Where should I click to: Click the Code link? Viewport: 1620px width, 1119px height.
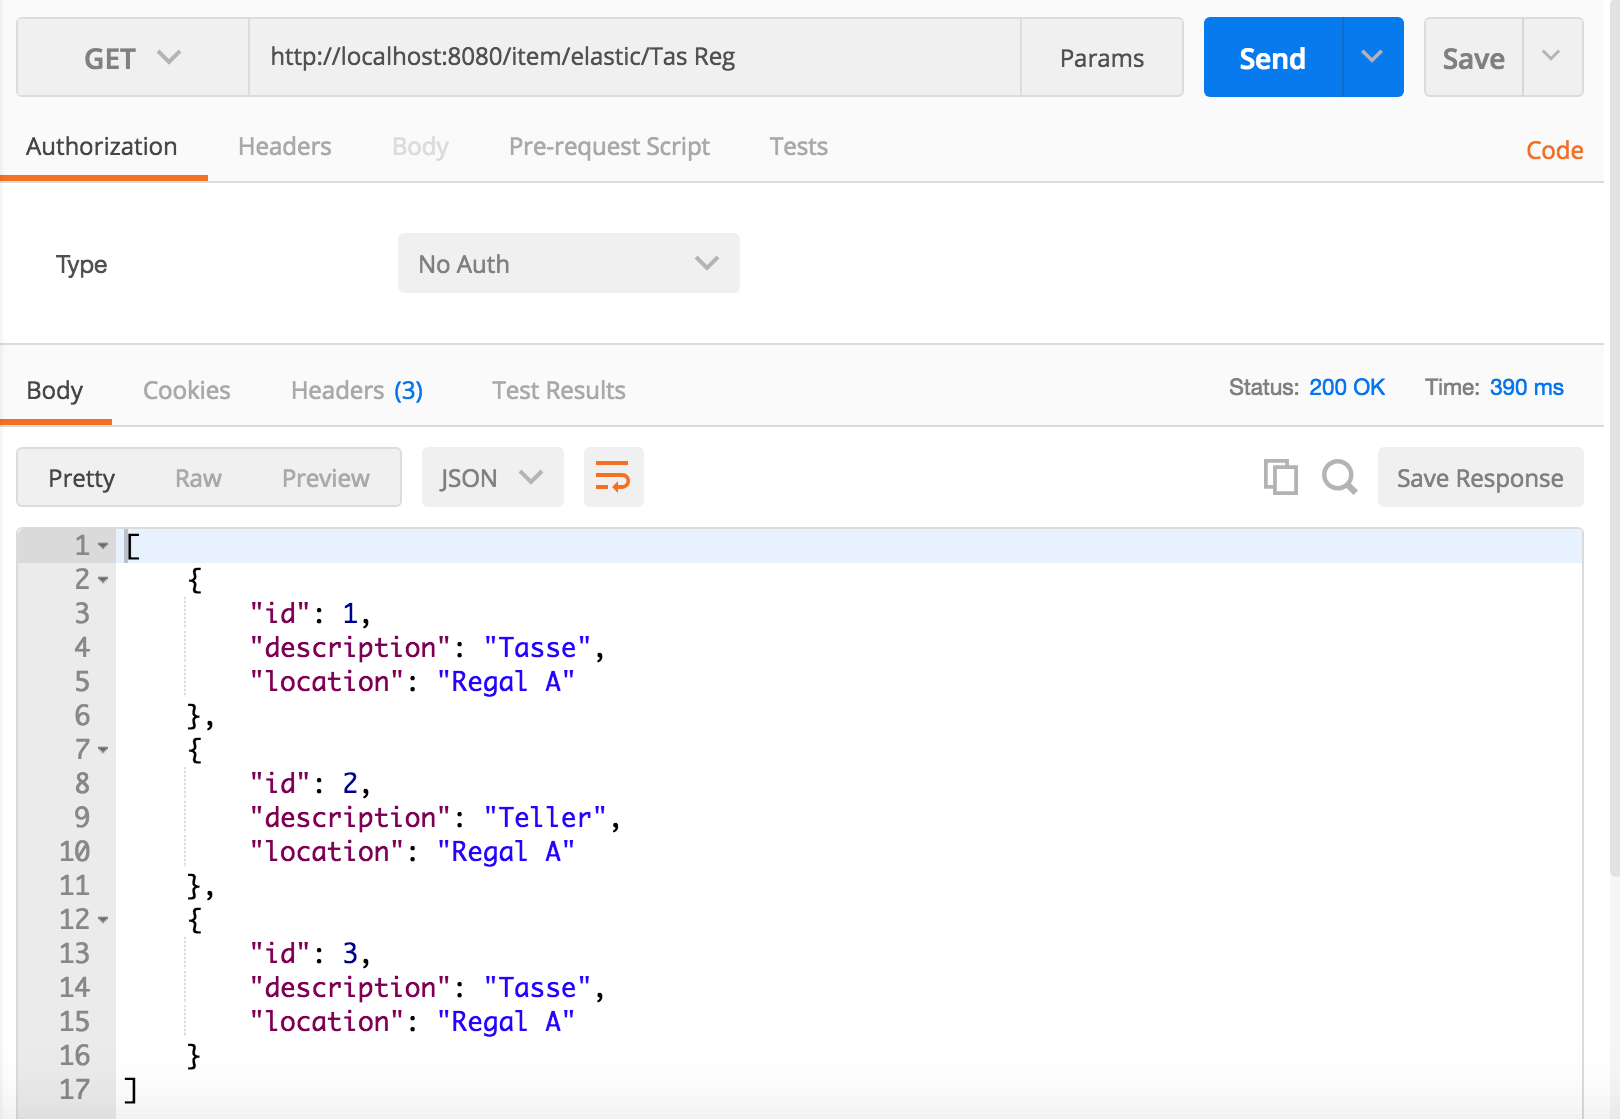(x=1554, y=150)
